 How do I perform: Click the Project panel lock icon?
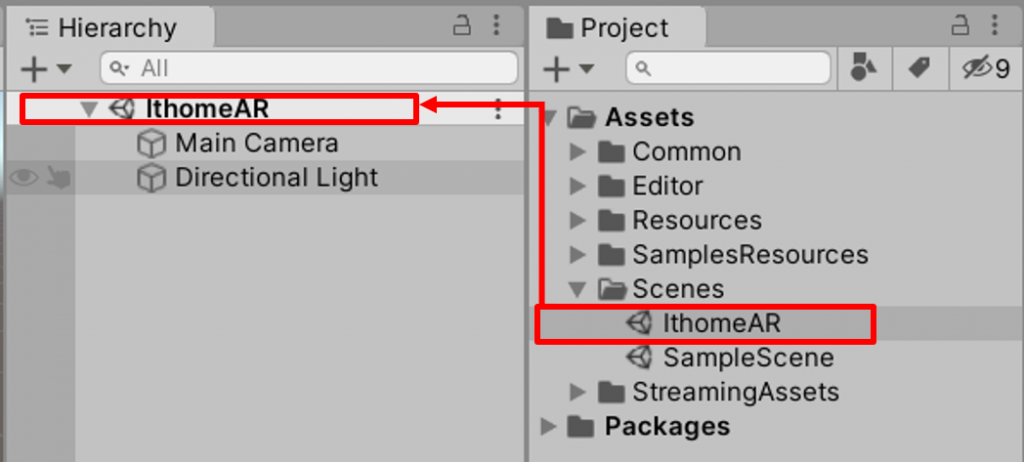pos(960,25)
